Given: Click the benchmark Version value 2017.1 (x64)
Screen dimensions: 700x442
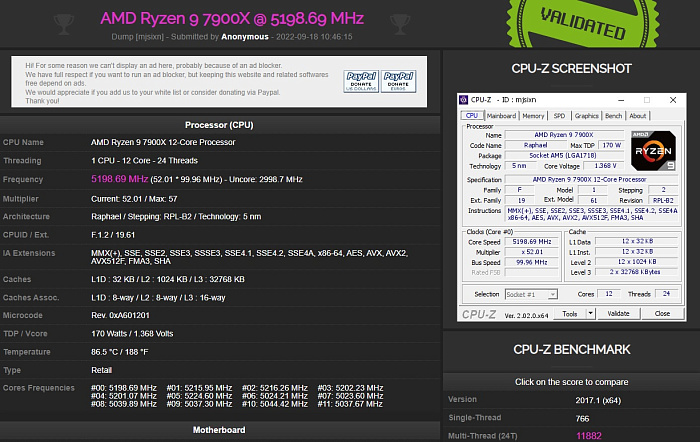Looking at the screenshot, I should click(x=598, y=400).
